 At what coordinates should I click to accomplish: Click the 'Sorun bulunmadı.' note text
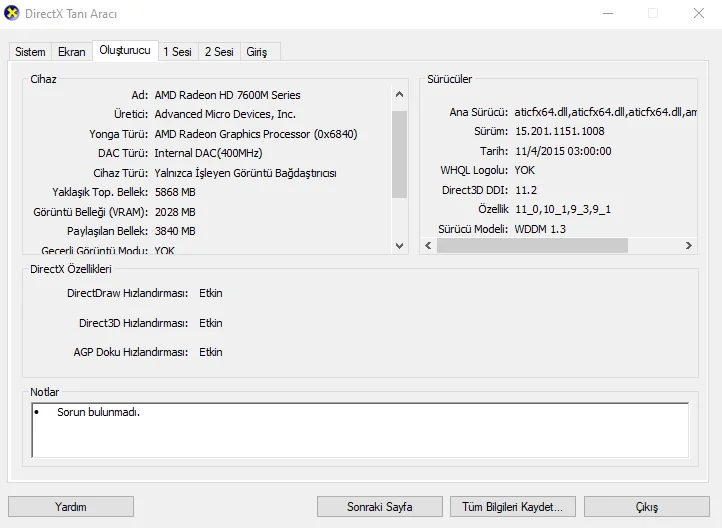click(x=98, y=412)
